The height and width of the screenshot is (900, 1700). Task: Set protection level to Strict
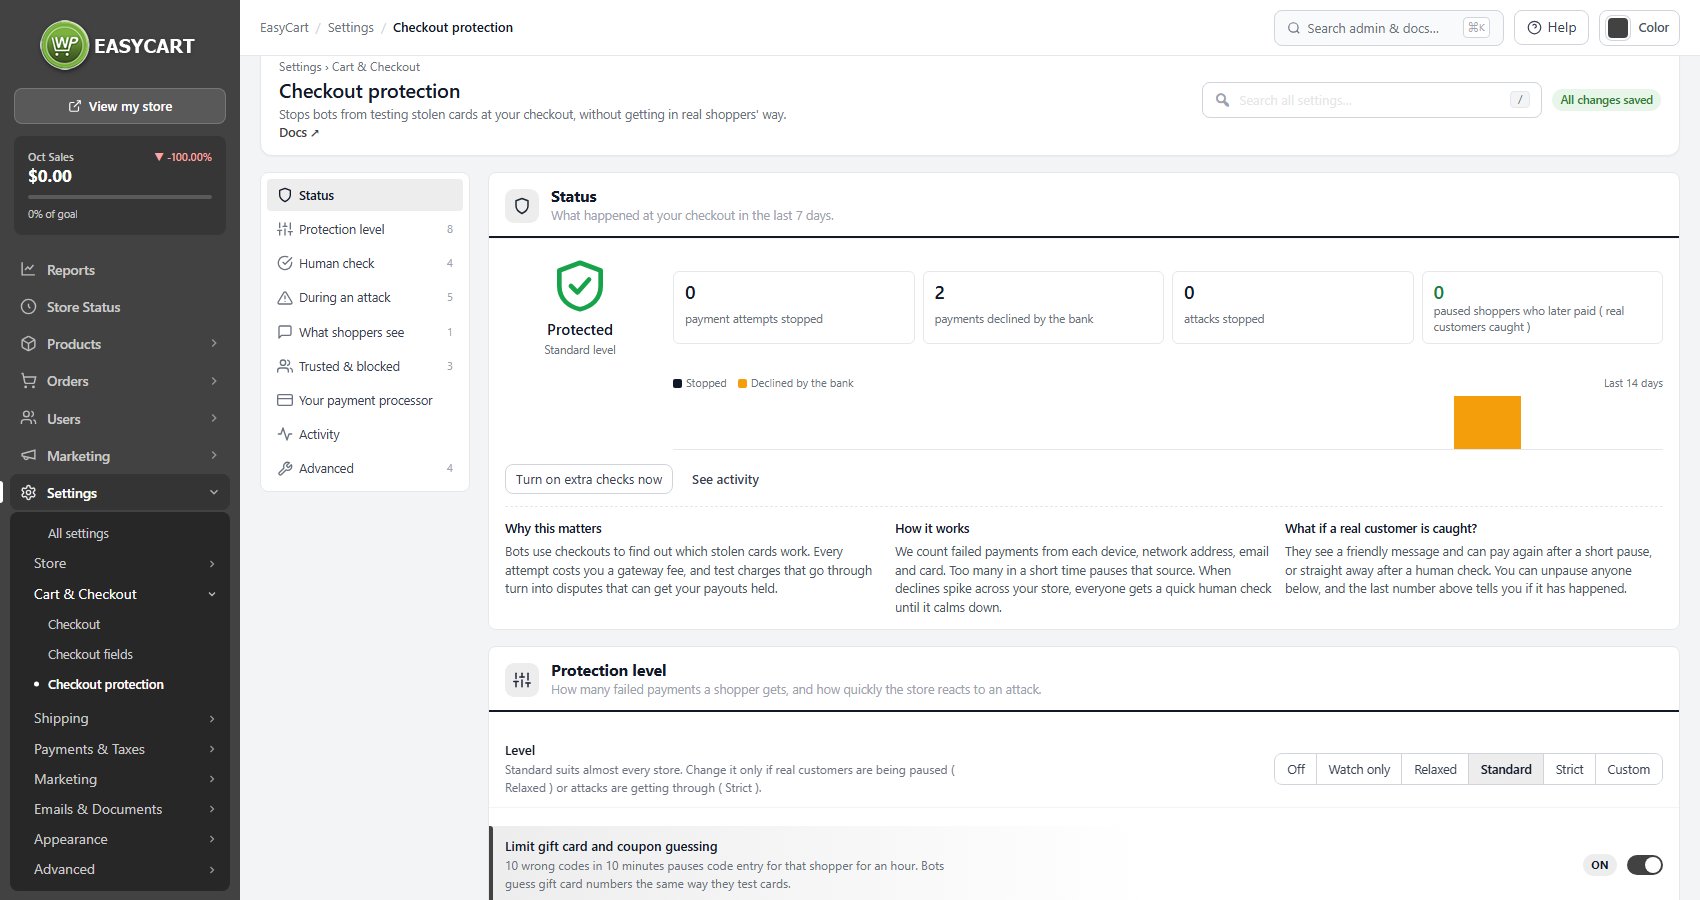pos(1569,769)
